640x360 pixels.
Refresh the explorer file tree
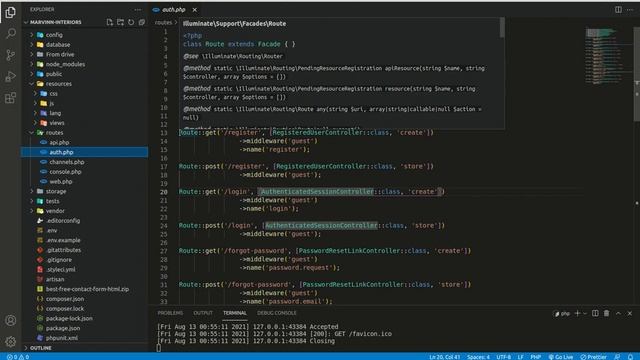coord(131,22)
